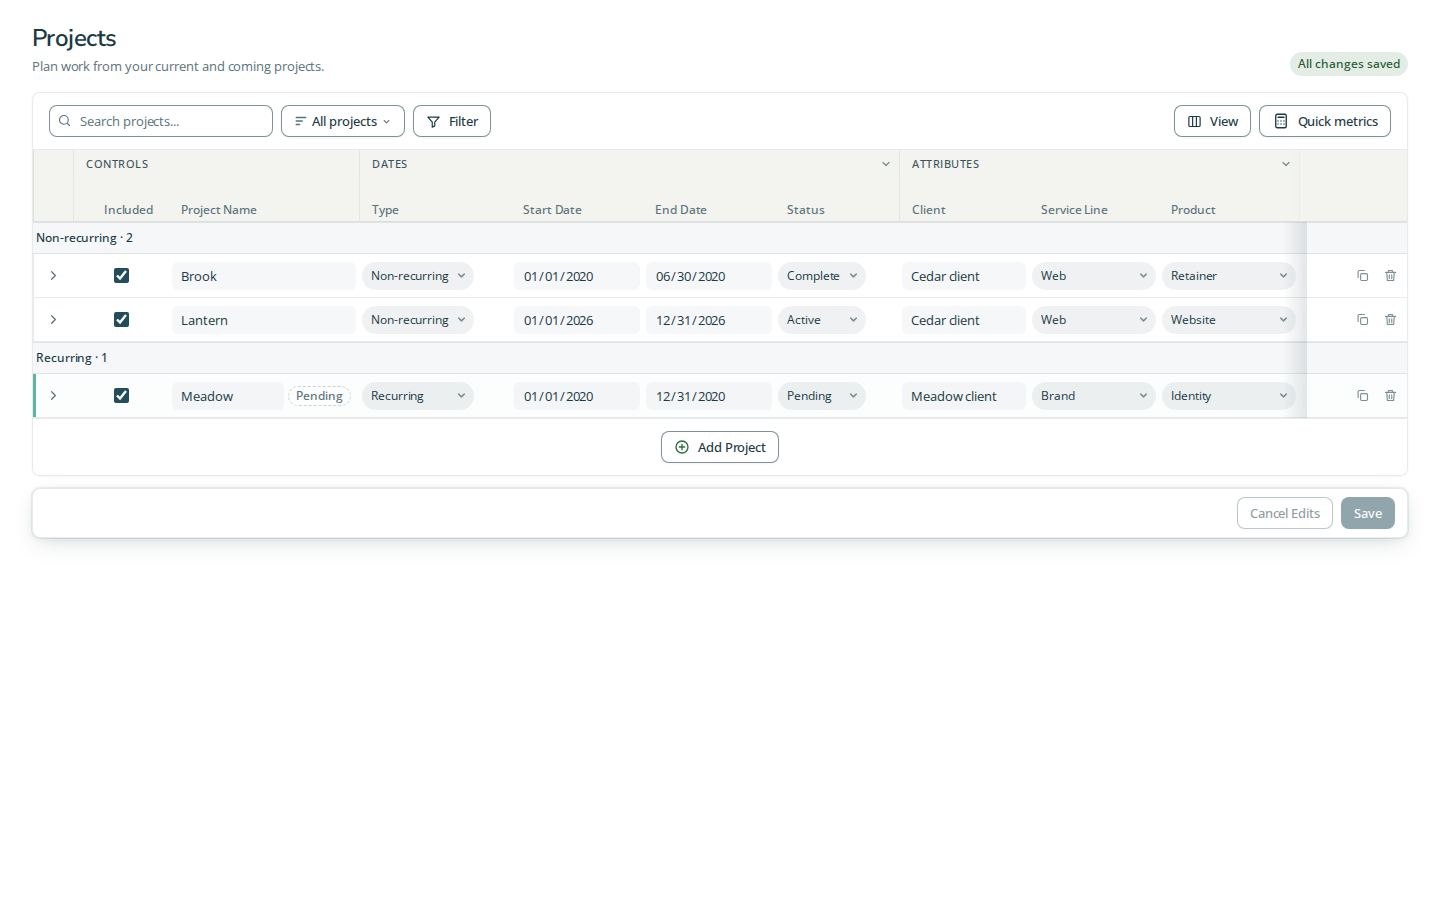
Task: Open the View column settings
Action: (1212, 121)
